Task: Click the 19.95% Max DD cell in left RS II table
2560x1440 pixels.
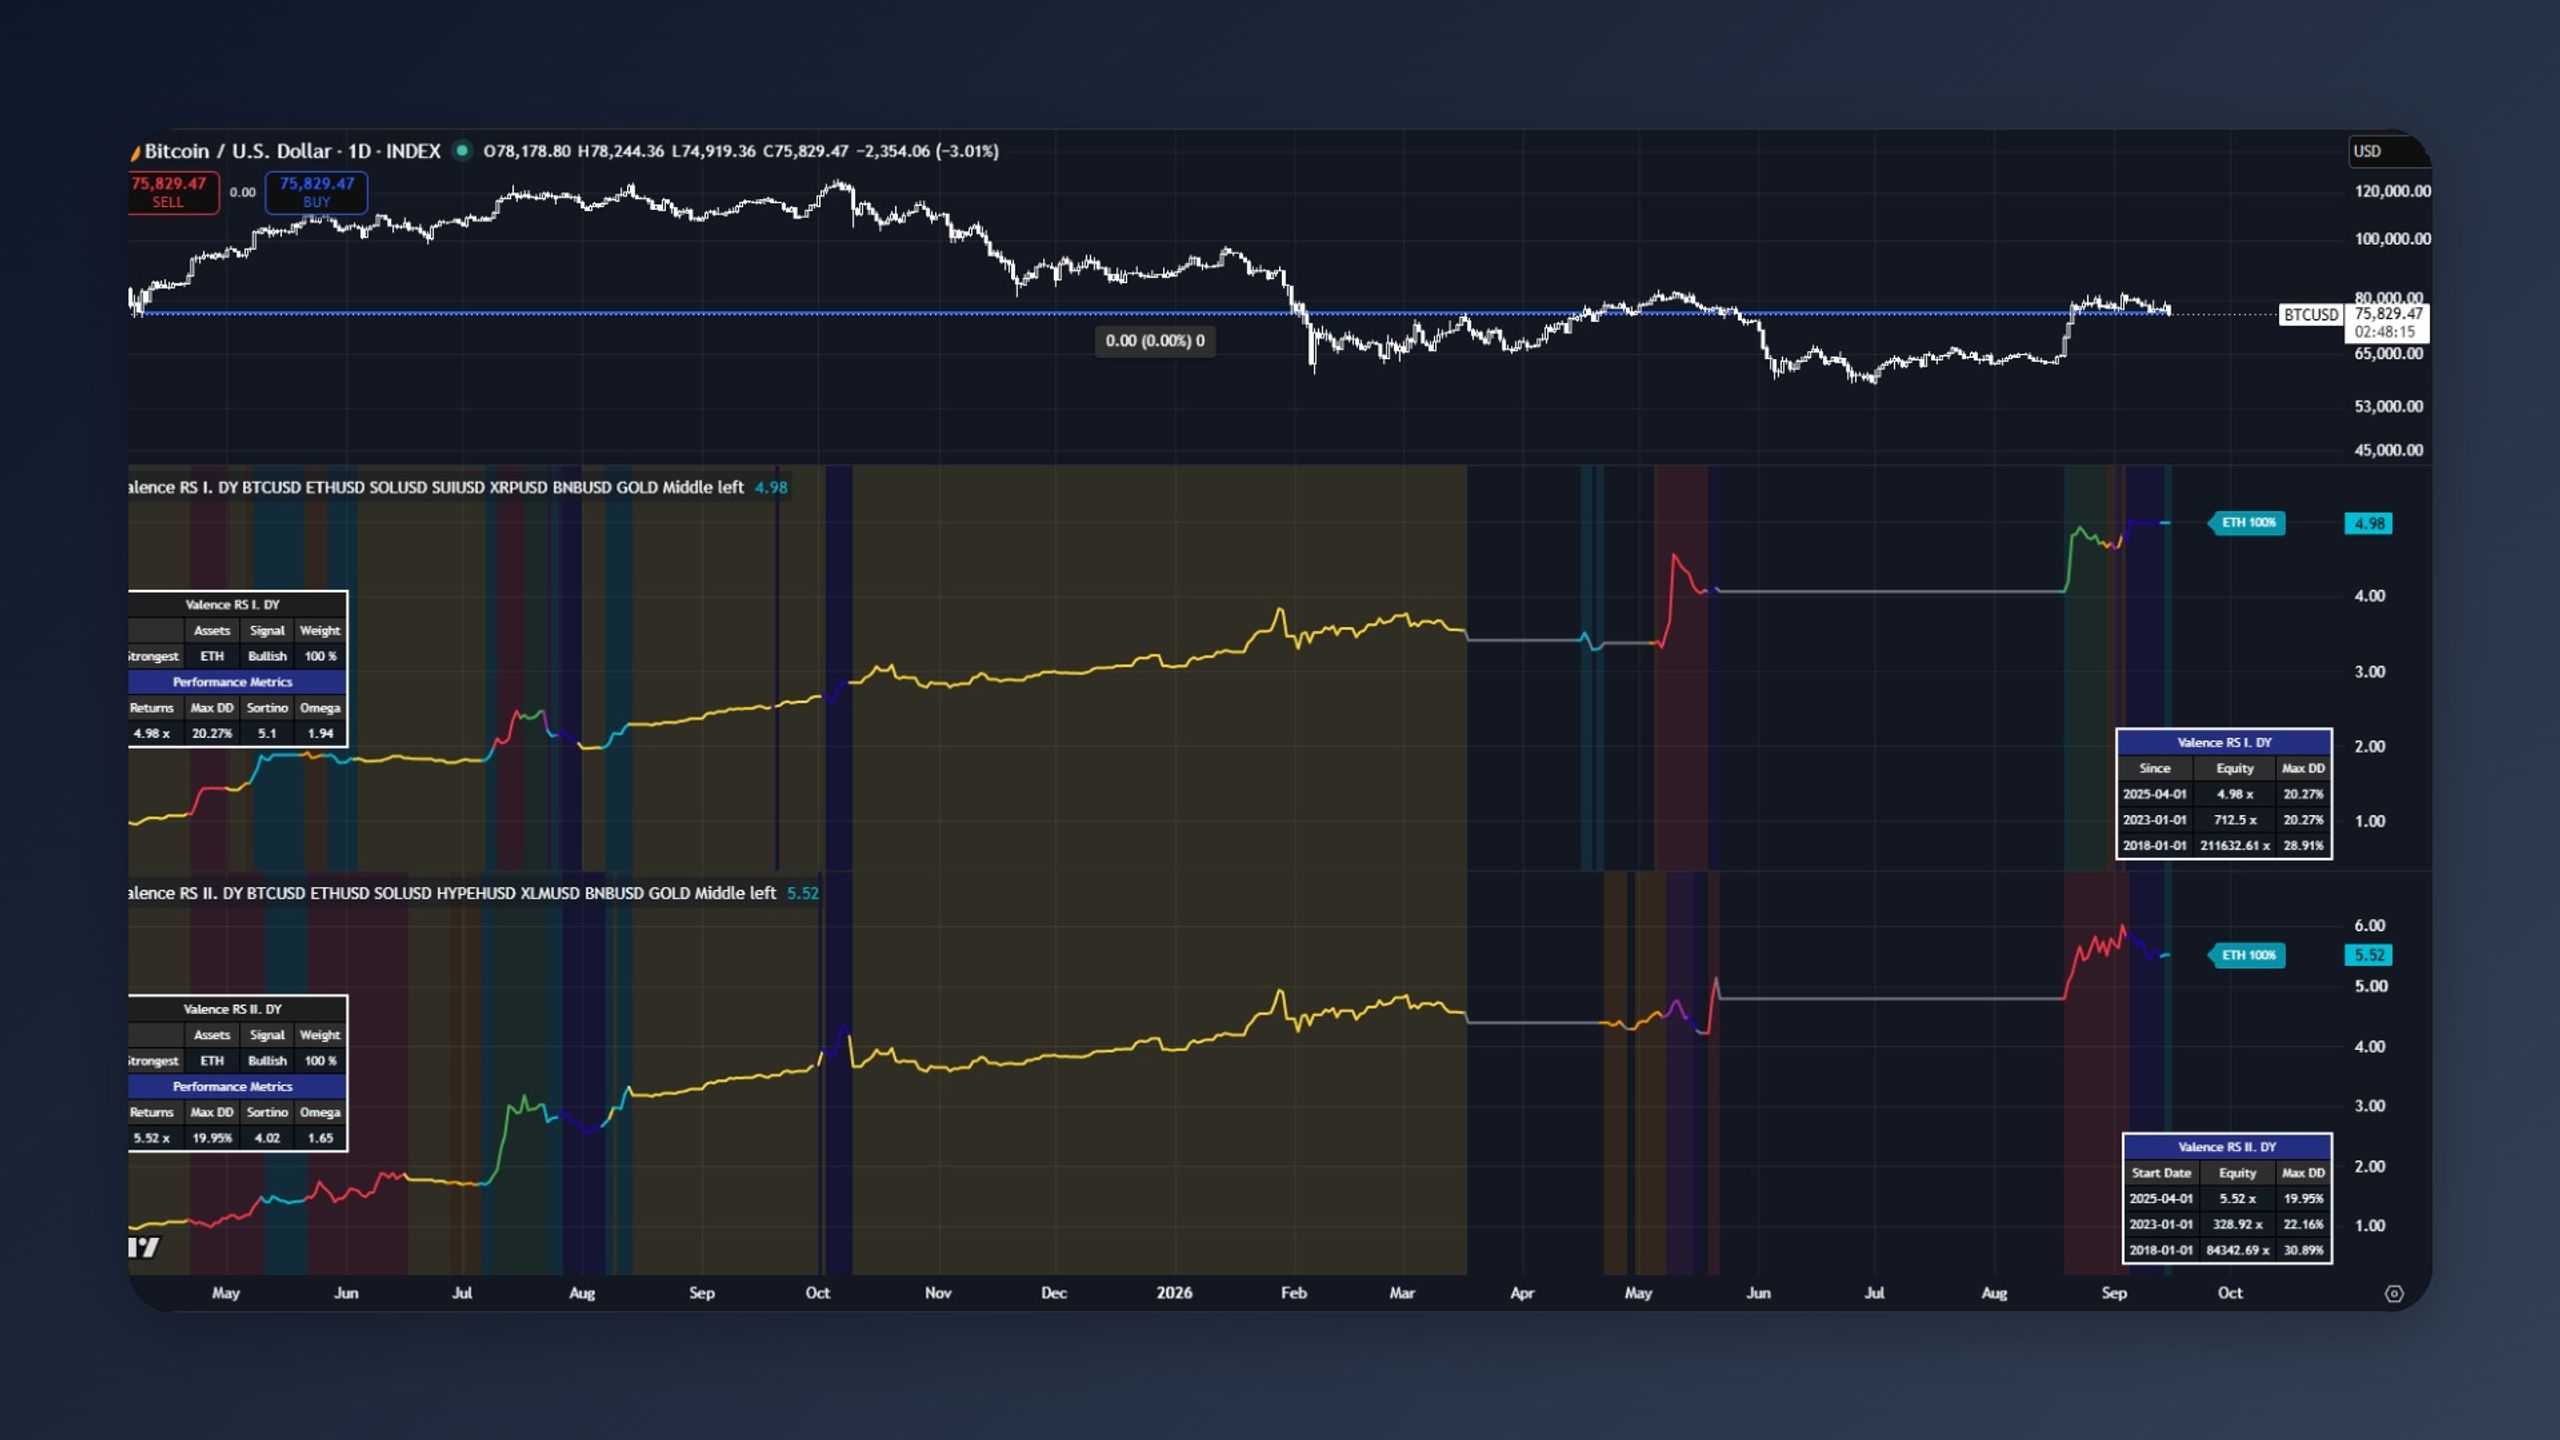Action: point(212,1138)
